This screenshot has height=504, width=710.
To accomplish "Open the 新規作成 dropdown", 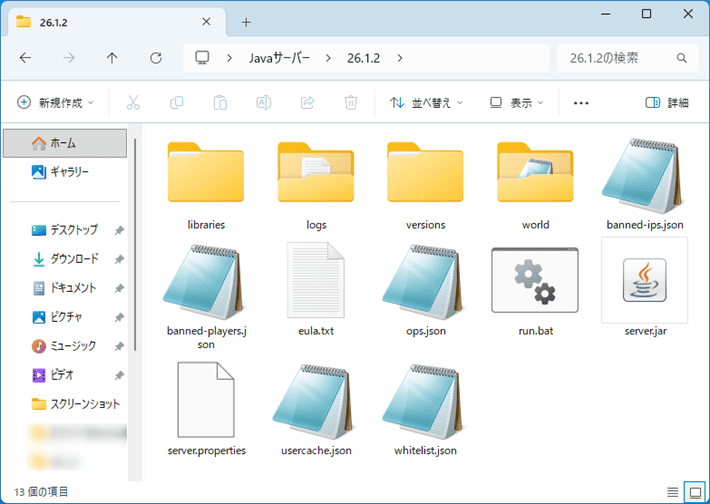I will (x=55, y=103).
